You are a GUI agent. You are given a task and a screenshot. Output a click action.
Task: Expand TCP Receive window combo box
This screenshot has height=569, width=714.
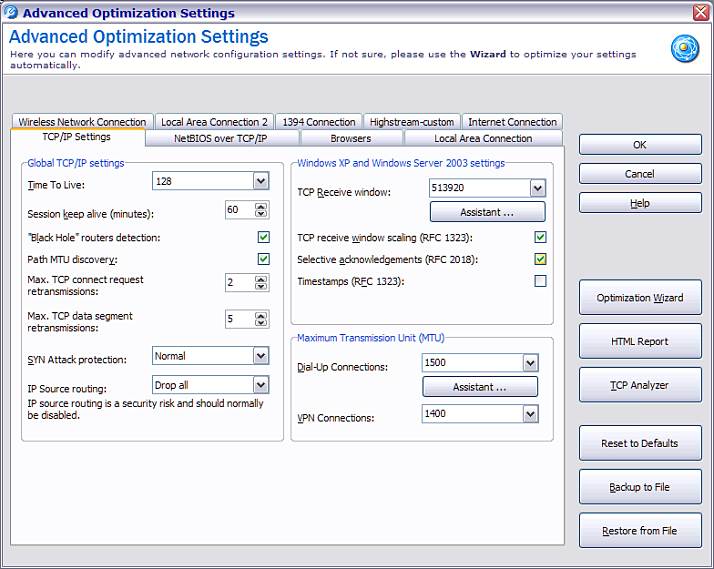(x=537, y=188)
